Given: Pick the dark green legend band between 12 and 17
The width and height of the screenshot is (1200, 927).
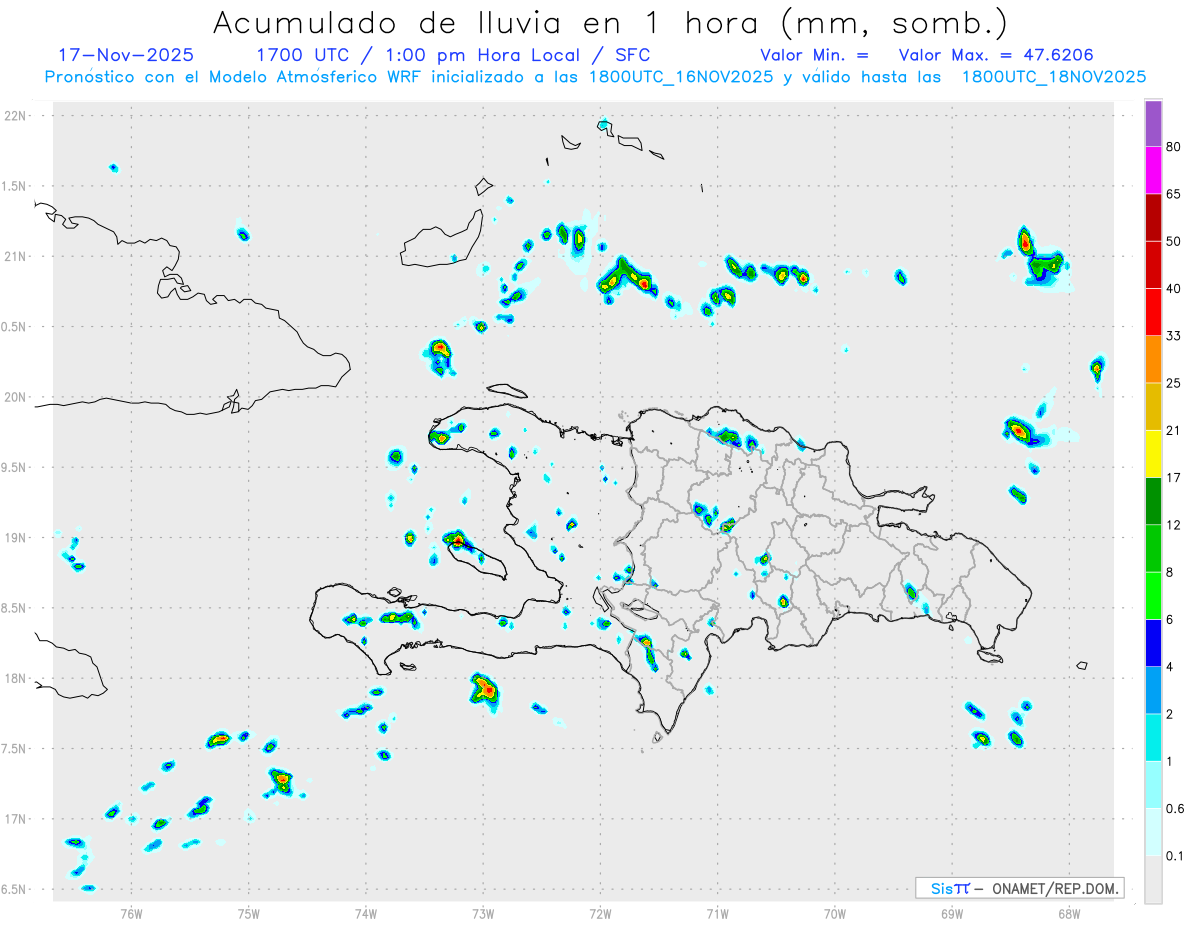Looking at the screenshot, I should (x=1153, y=501).
